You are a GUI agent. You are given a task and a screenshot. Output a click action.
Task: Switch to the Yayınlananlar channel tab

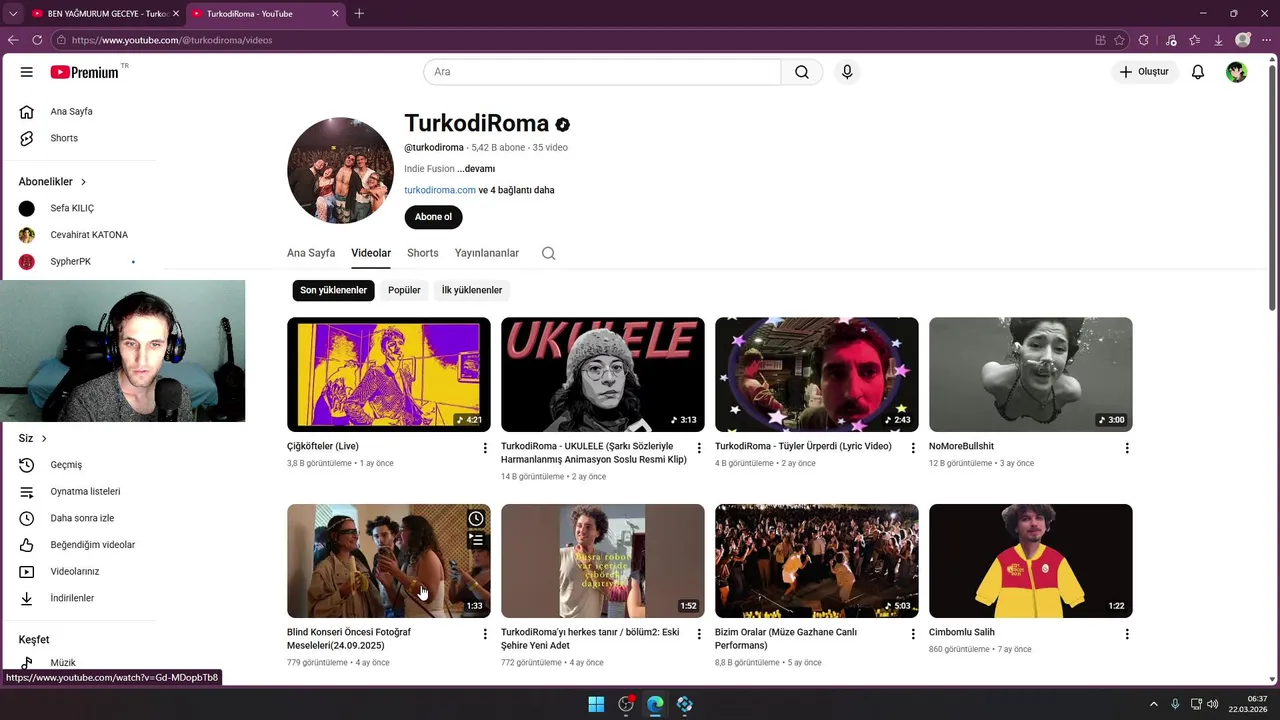pyautogui.click(x=487, y=253)
